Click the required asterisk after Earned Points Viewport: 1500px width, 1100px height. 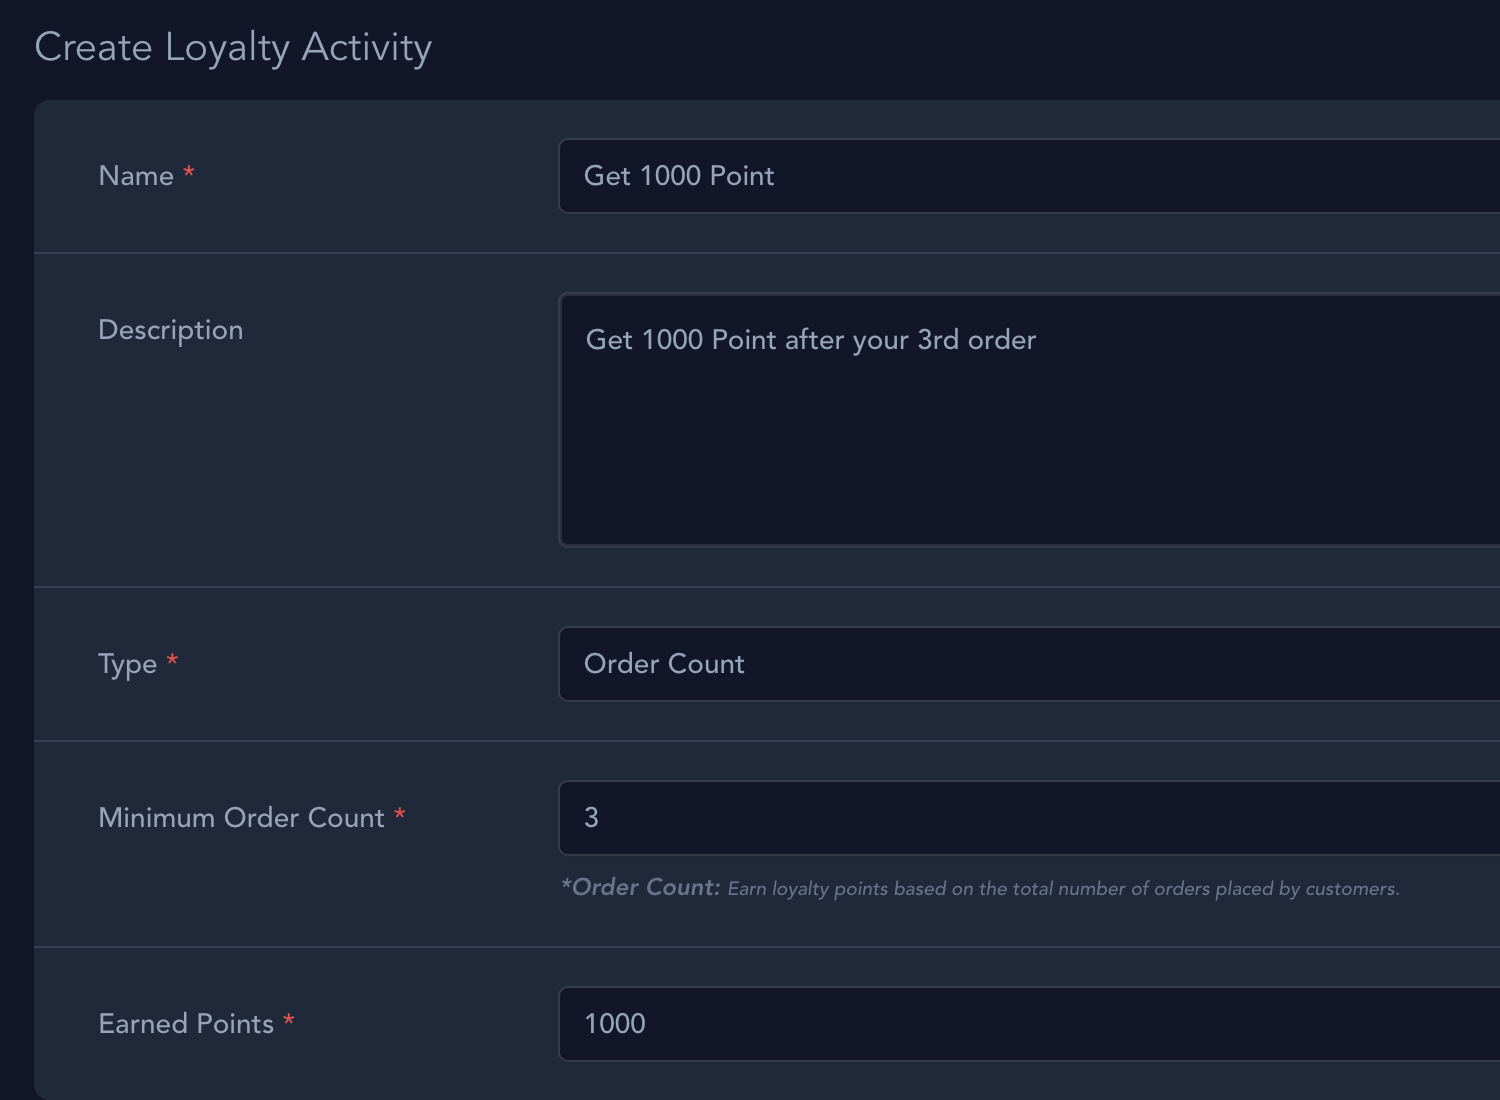pos(288,1021)
